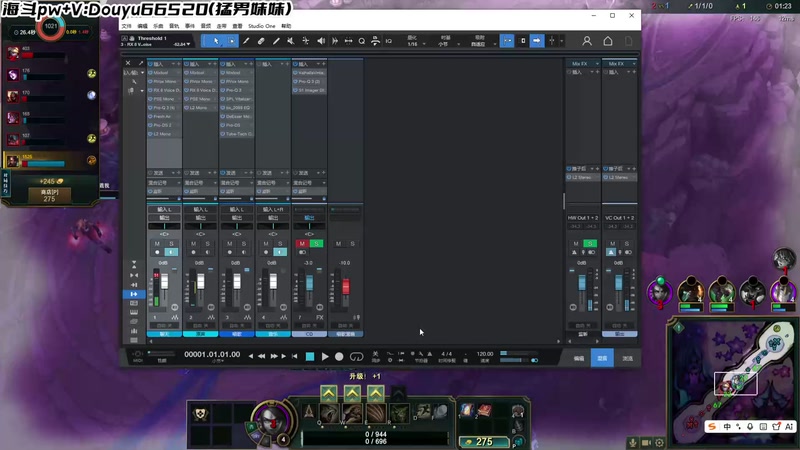The height and width of the screenshot is (450, 800).
Task: Switch to the Mix tab at bottom right
Action: pyautogui.click(x=602, y=357)
